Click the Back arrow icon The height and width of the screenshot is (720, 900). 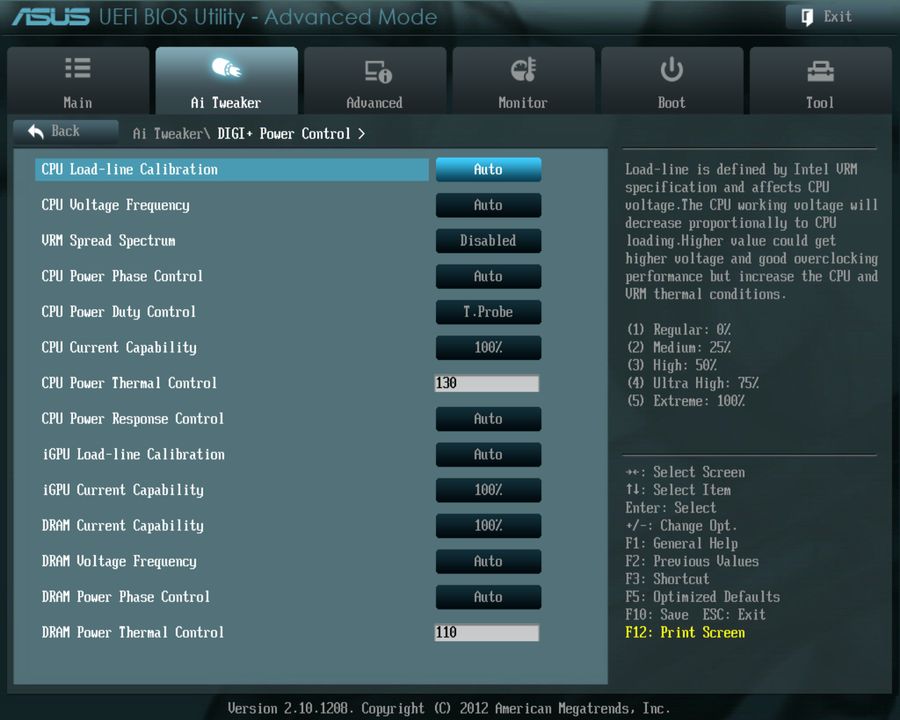36,131
